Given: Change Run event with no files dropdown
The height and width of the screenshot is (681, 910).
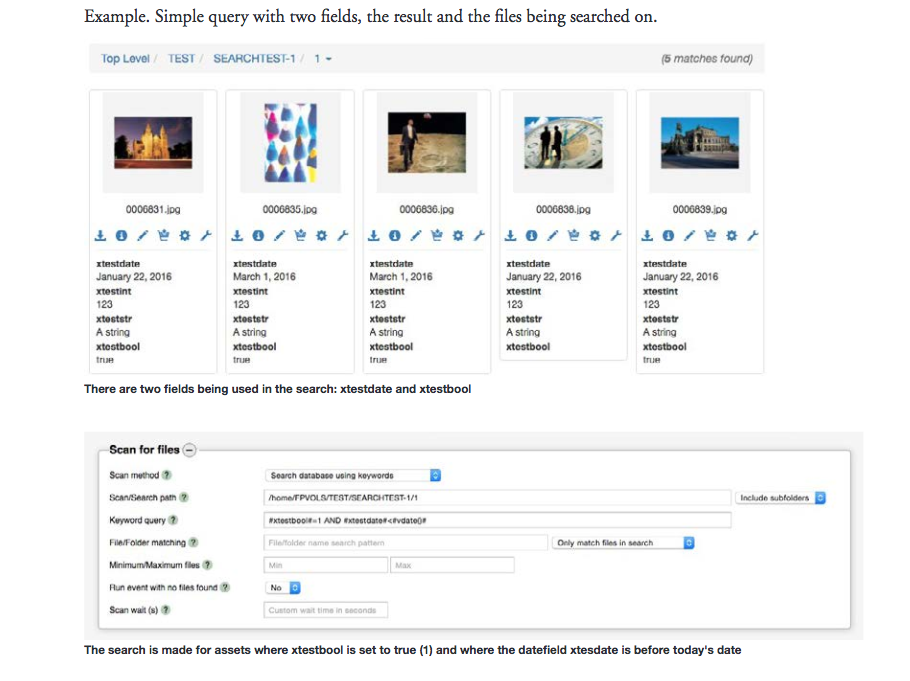Looking at the screenshot, I should pos(283,588).
